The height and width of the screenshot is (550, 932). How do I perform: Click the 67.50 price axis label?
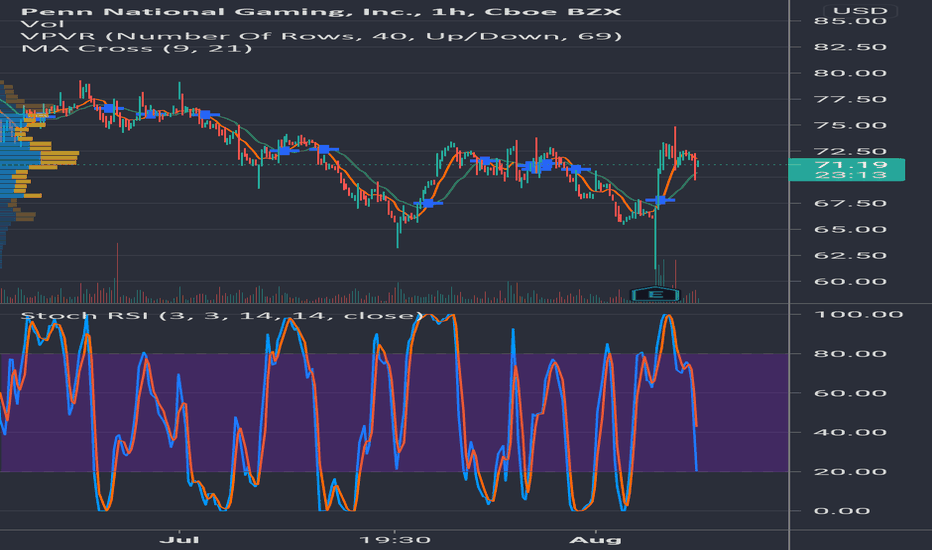(850, 203)
